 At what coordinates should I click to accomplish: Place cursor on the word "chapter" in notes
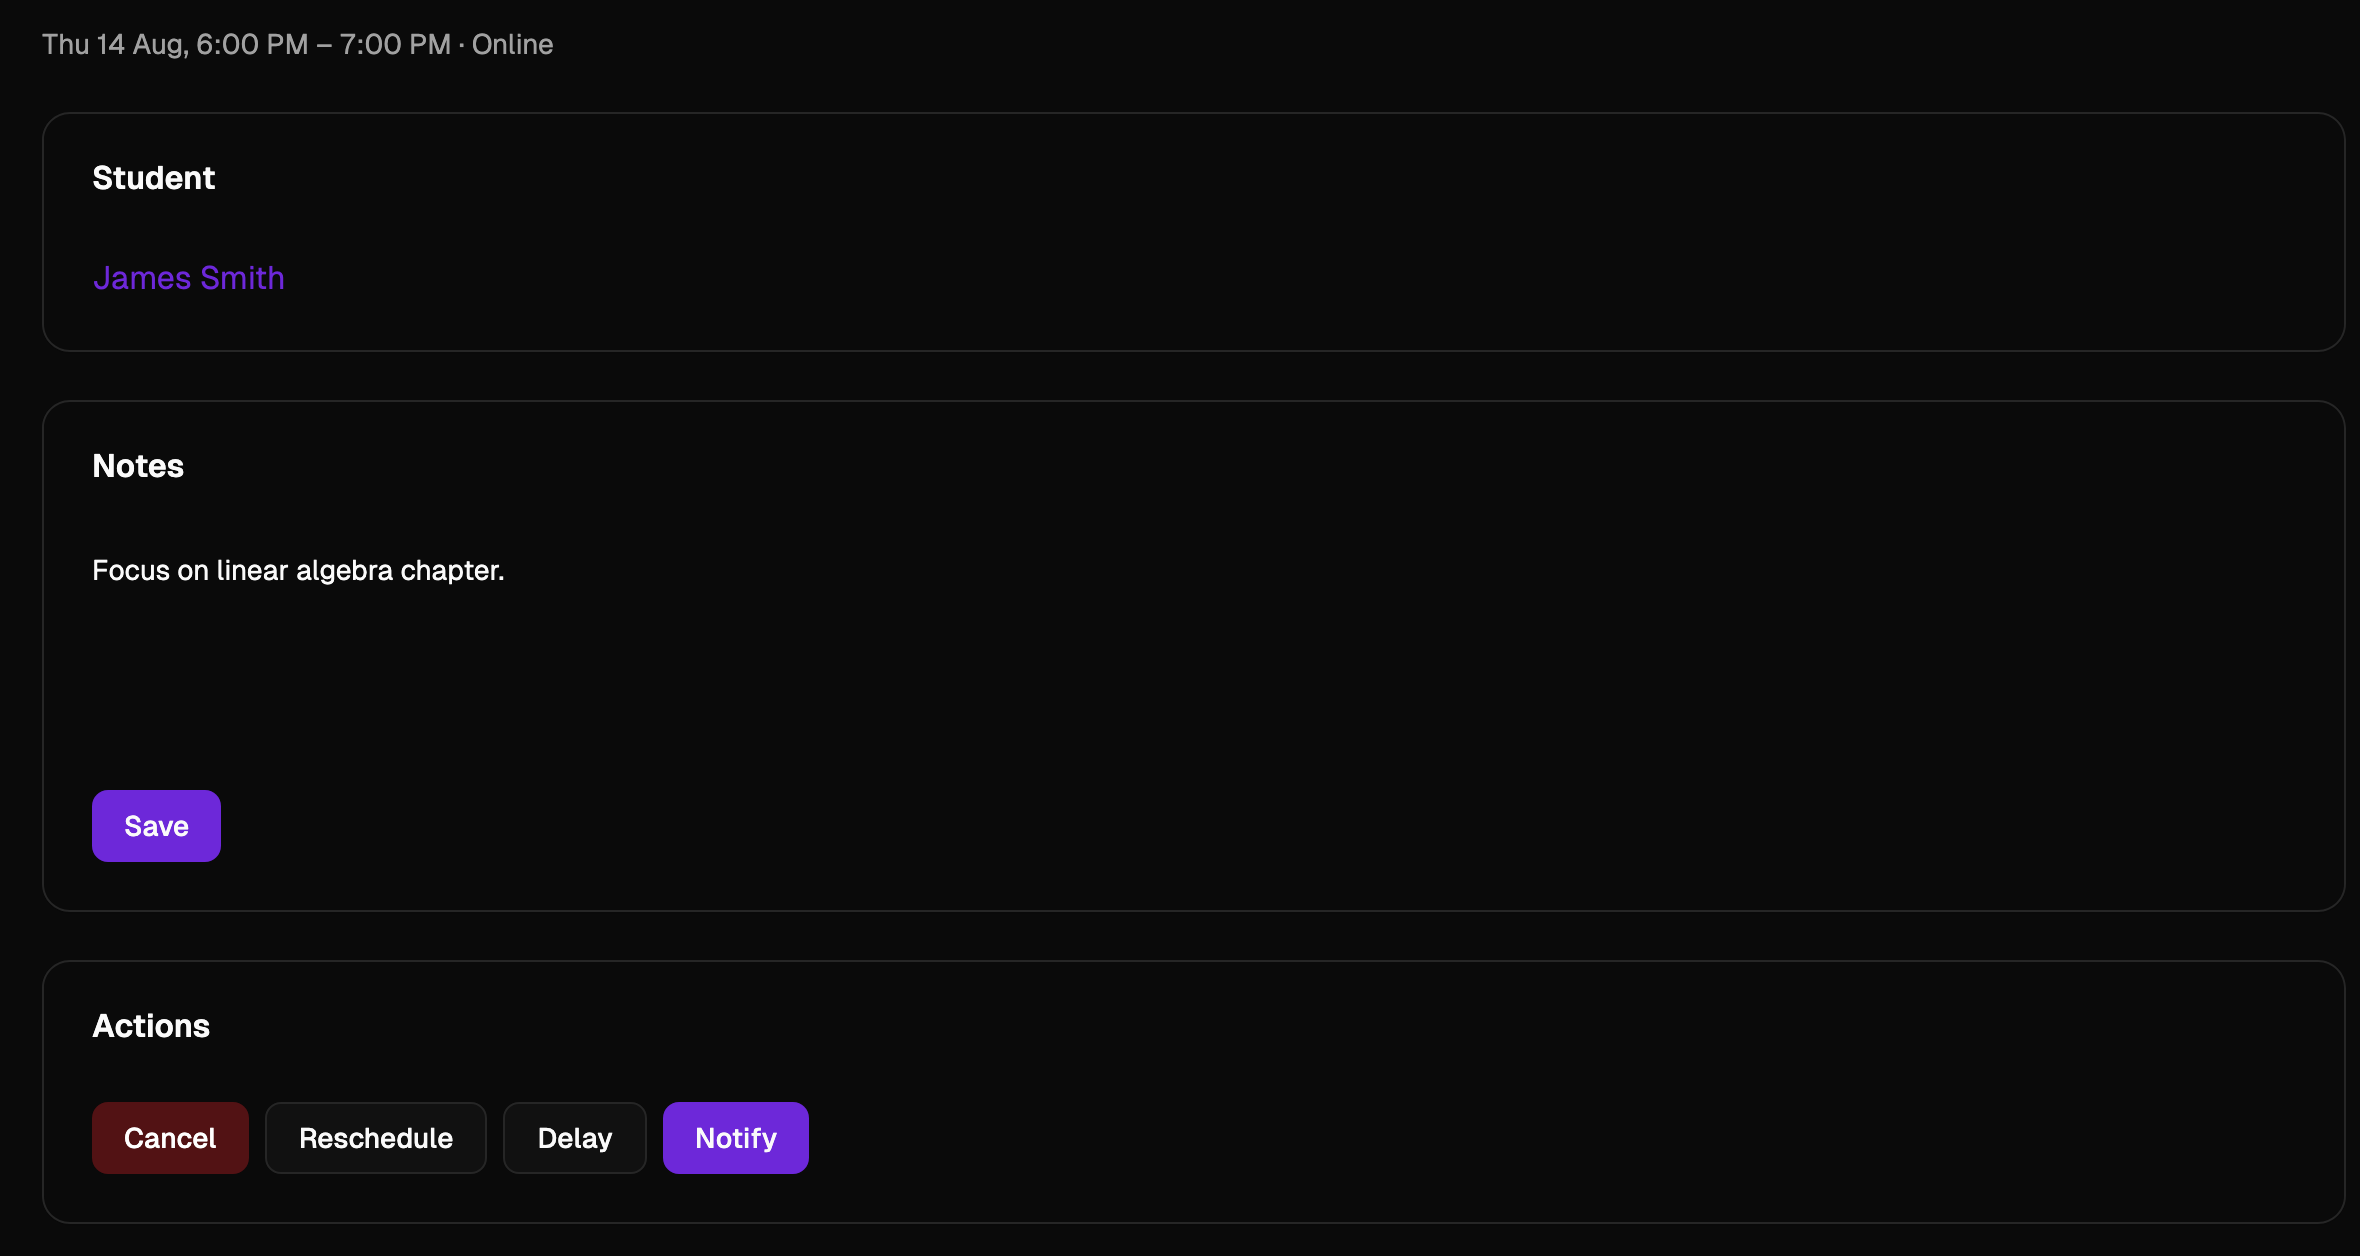(450, 571)
